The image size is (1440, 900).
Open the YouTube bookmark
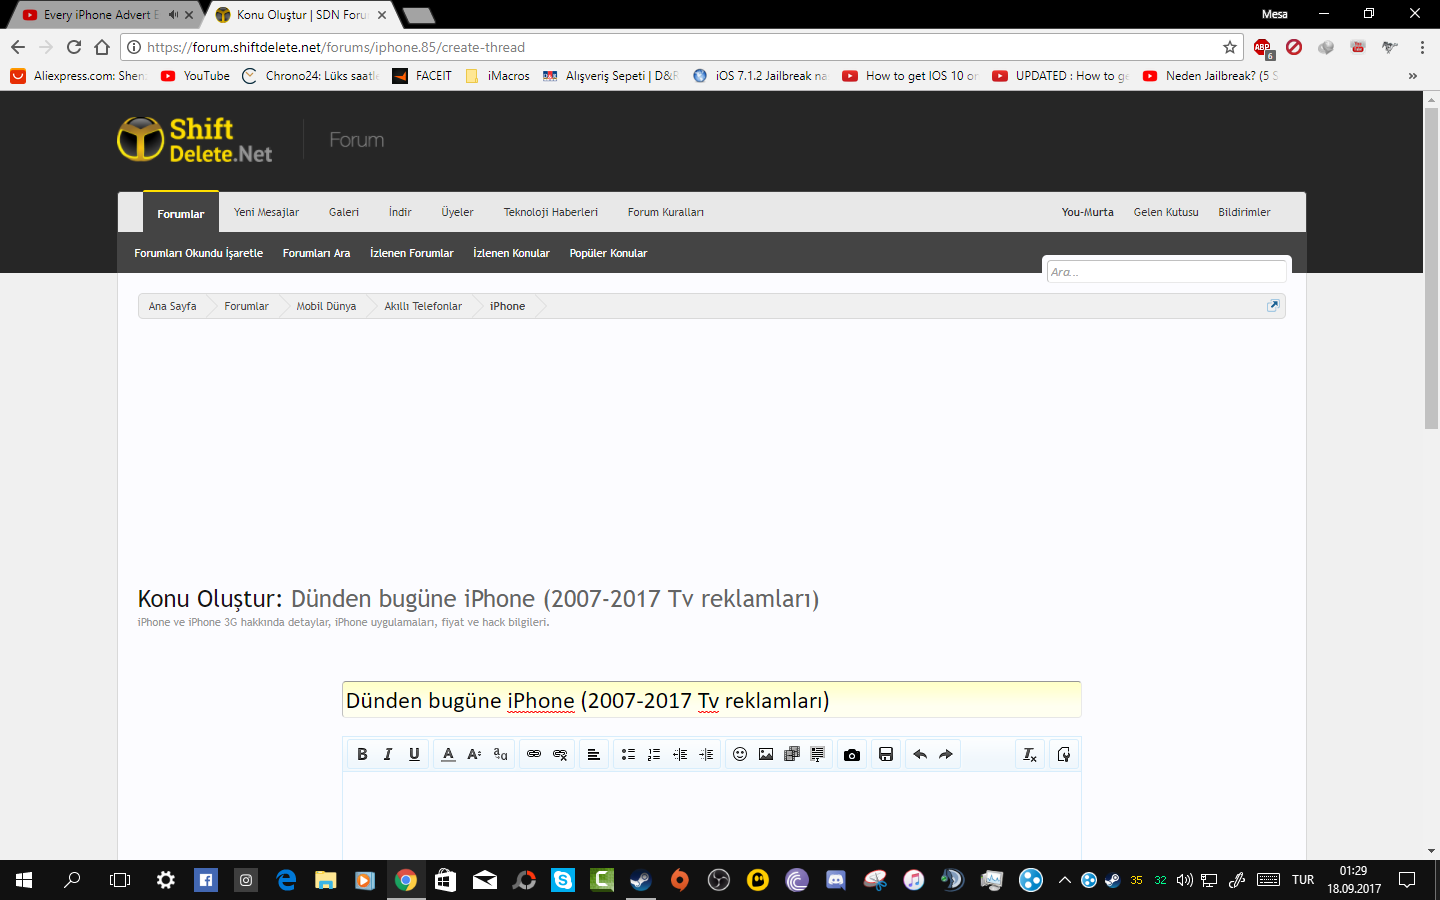point(196,76)
